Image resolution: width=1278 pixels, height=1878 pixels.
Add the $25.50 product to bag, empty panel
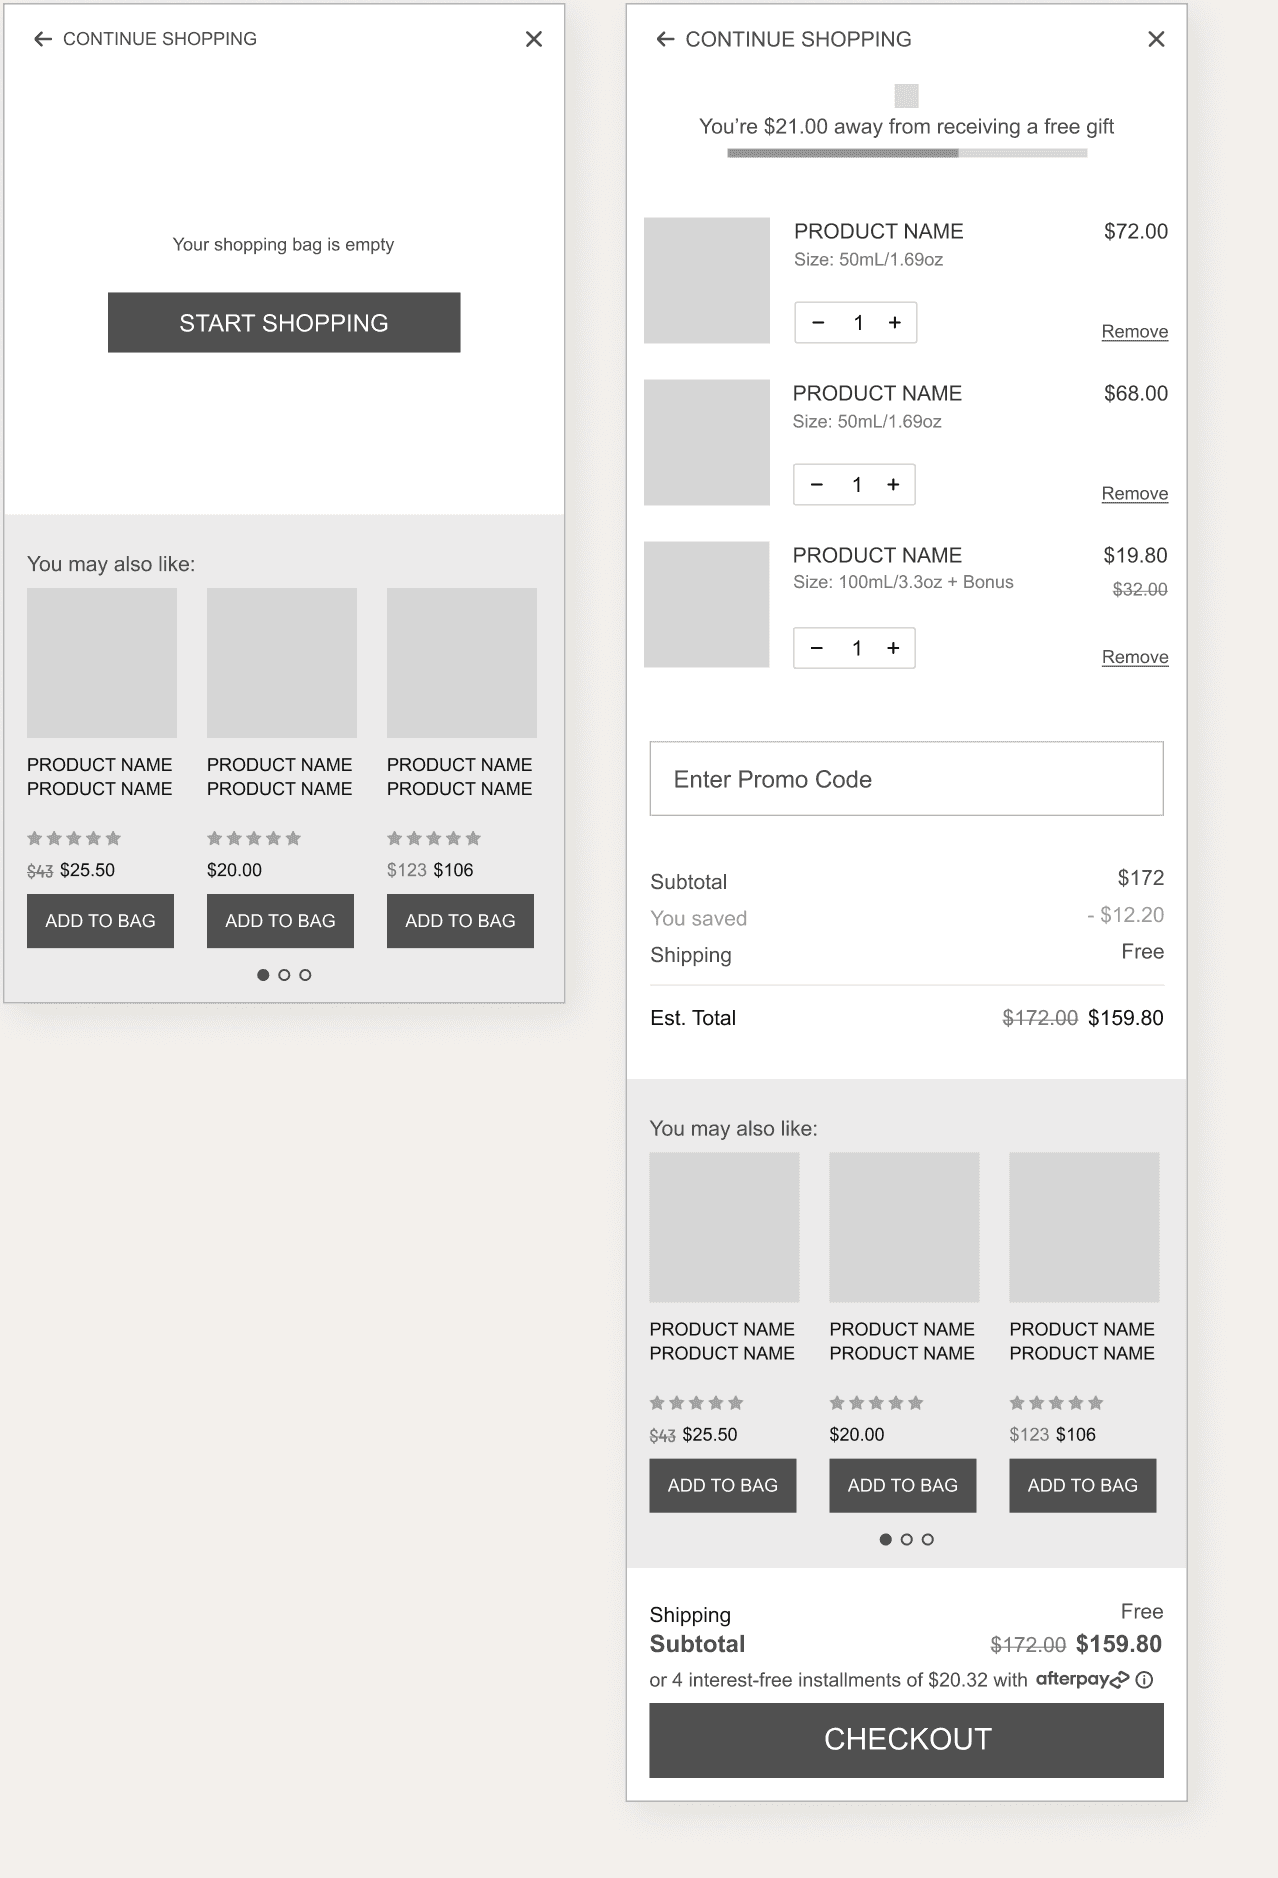click(100, 921)
